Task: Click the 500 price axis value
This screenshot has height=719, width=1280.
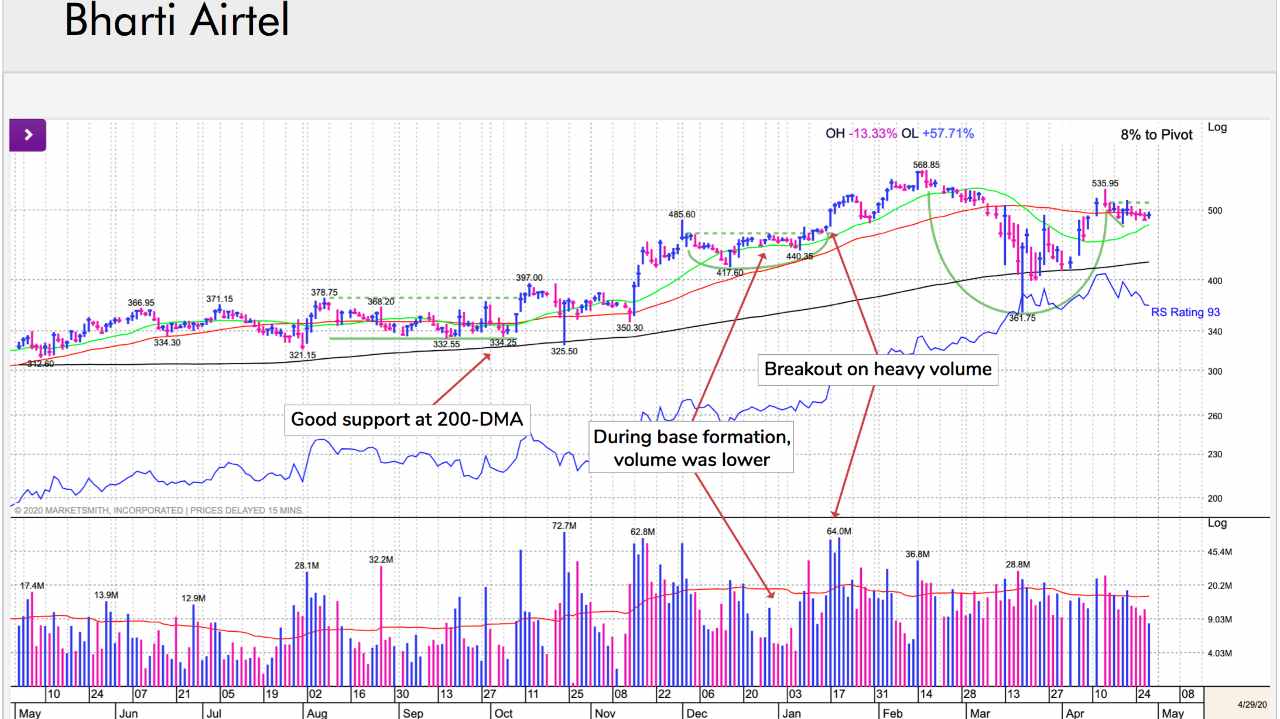Action: click(x=1216, y=211)
